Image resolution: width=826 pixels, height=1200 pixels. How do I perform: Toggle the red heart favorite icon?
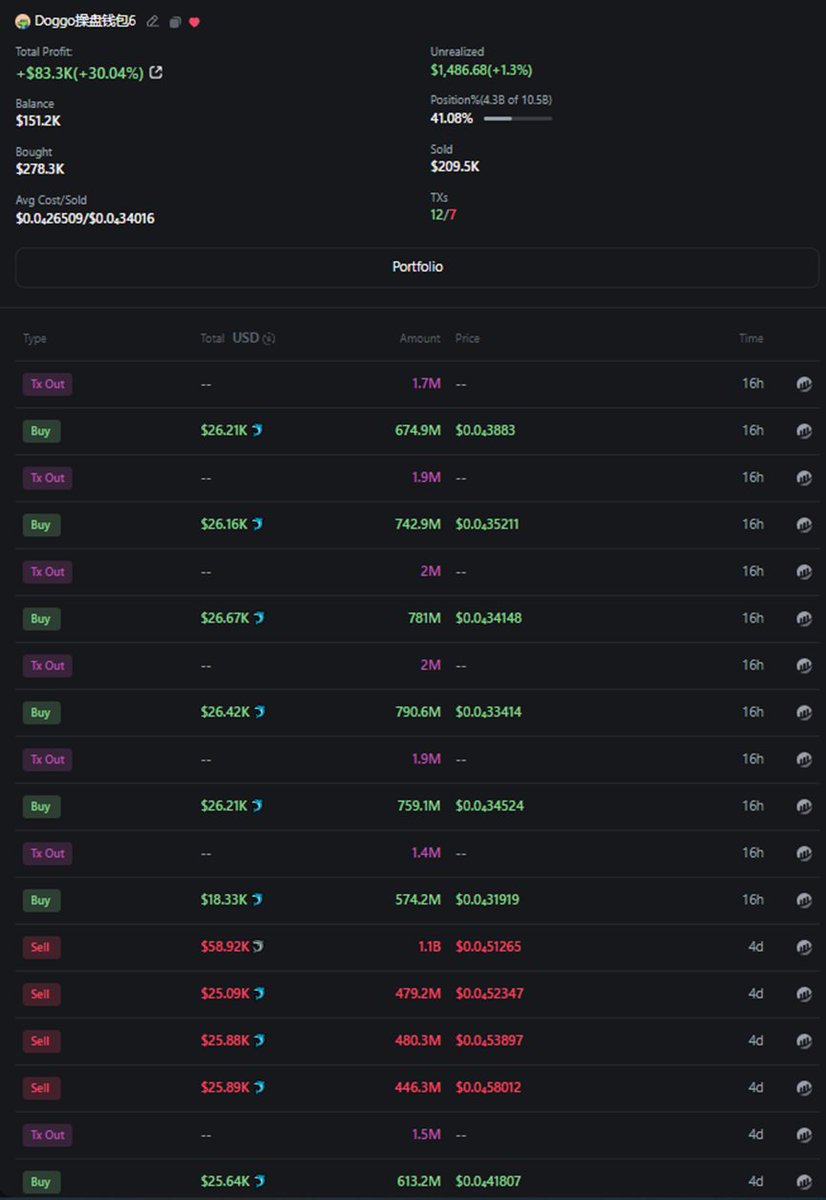[194, 21]
